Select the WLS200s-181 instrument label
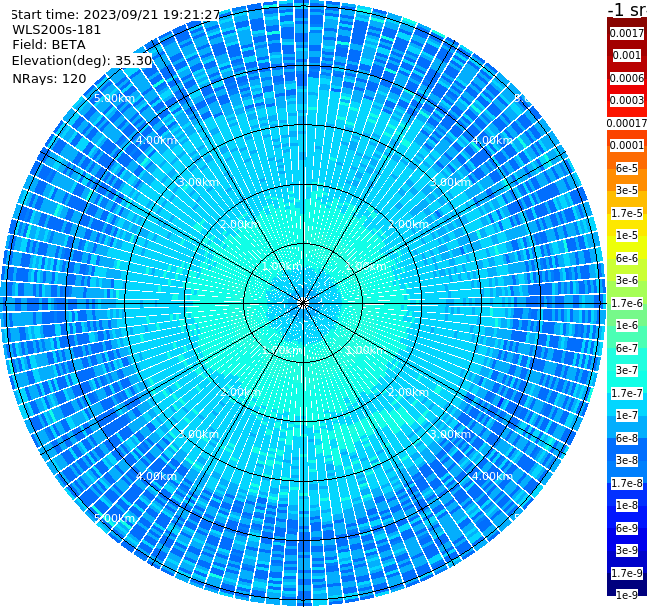Viewport: 647px width, 607px height. pyautogui.click(x=57, y=30)
